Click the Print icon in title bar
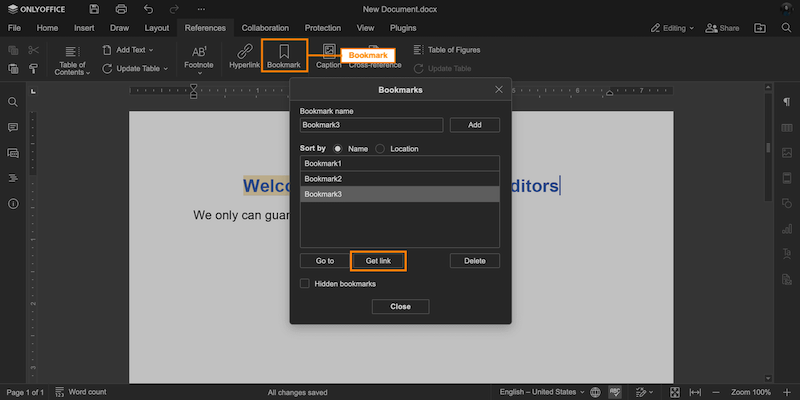 (x=121, y=9)
